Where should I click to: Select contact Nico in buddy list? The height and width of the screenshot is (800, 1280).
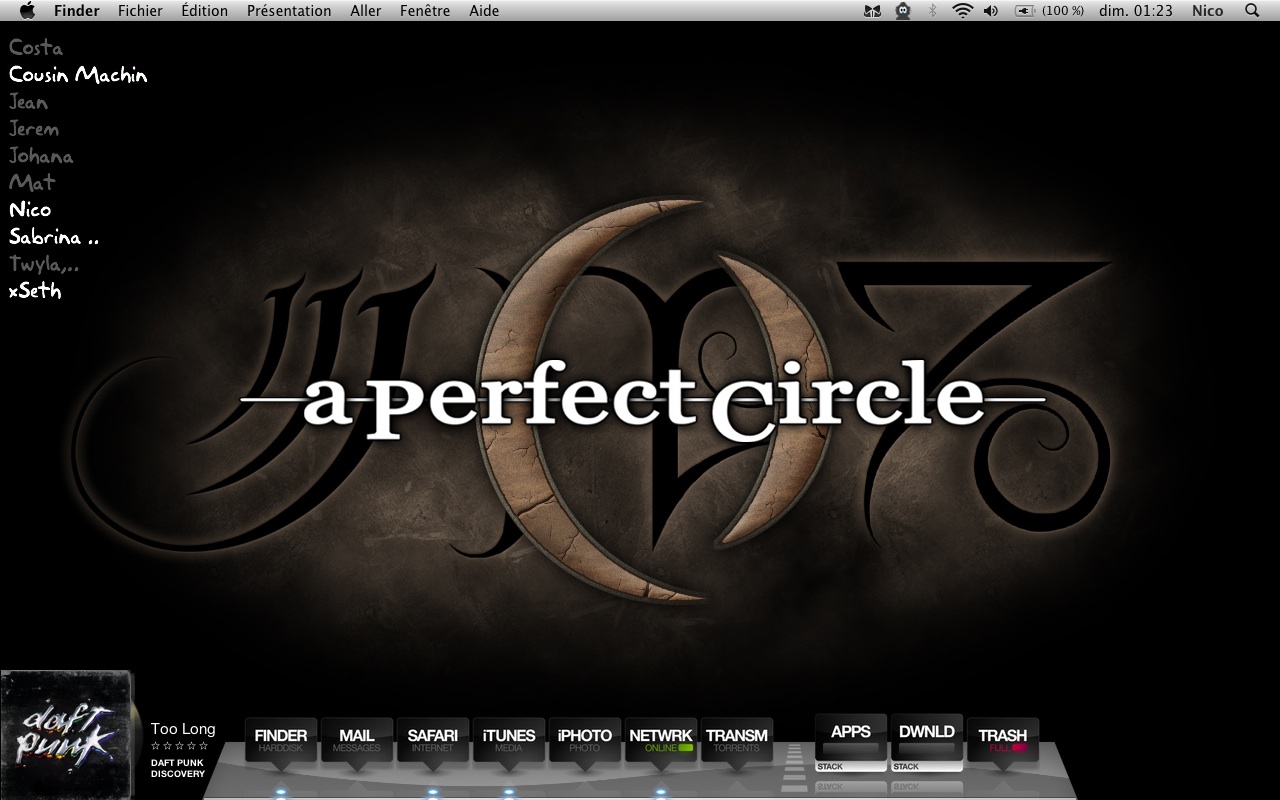pos(30,209)
